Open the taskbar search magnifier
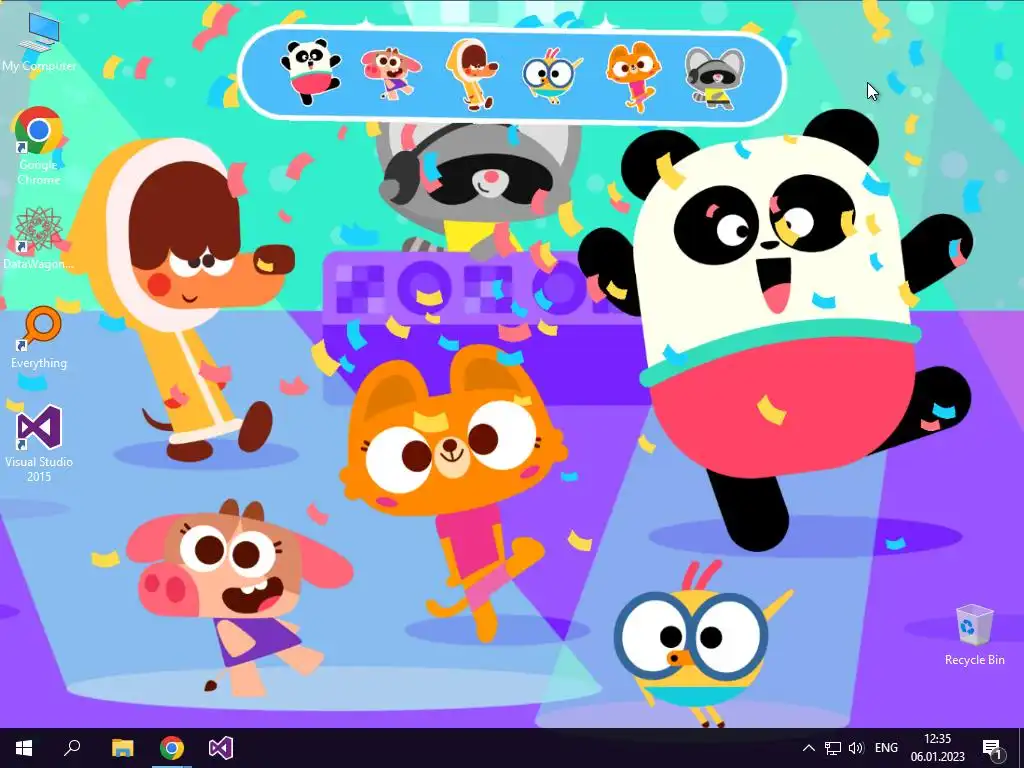Screen dimensions: 1024x768 tap(72, 748)
